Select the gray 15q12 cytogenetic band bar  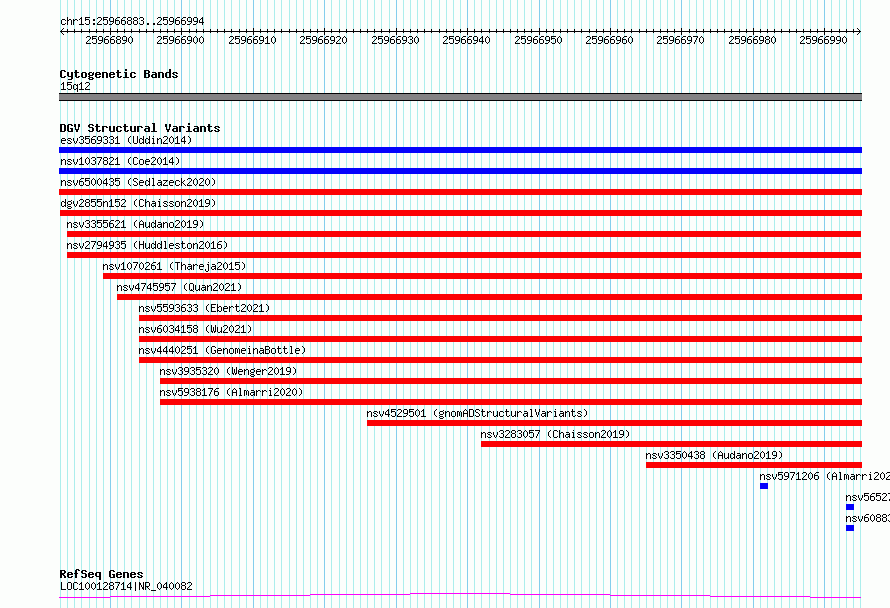[460, 97]
